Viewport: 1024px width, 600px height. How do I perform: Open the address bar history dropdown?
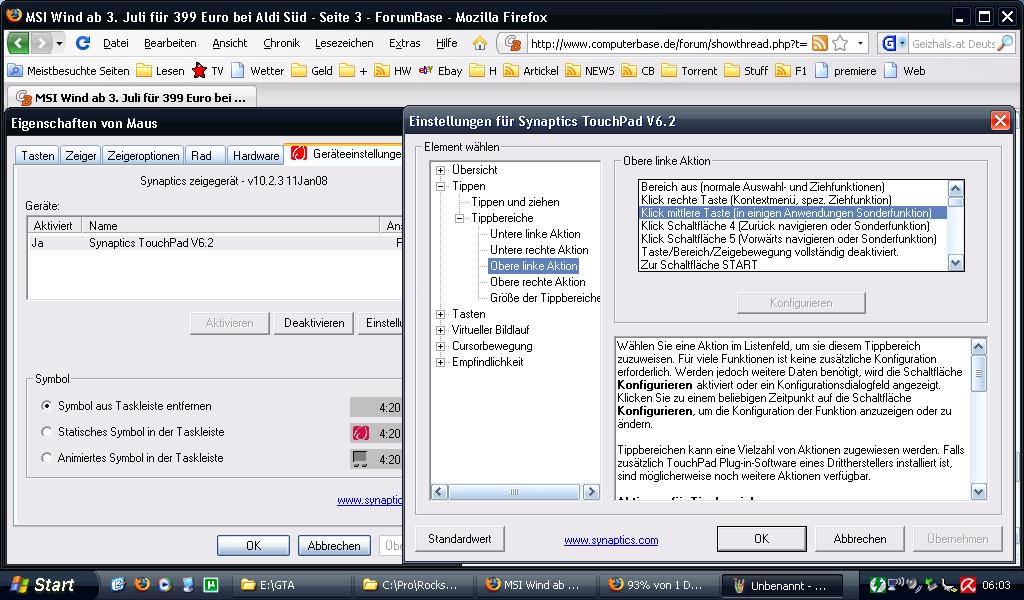[860, 44]
